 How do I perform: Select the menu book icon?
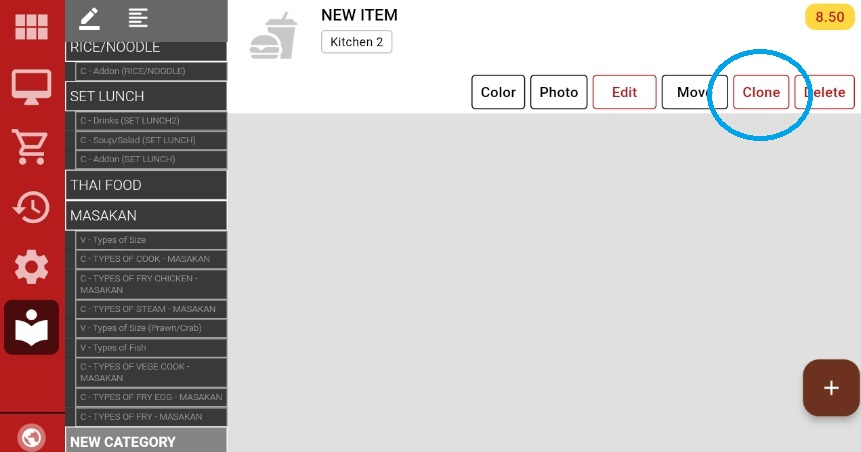[x=31, y=327]
